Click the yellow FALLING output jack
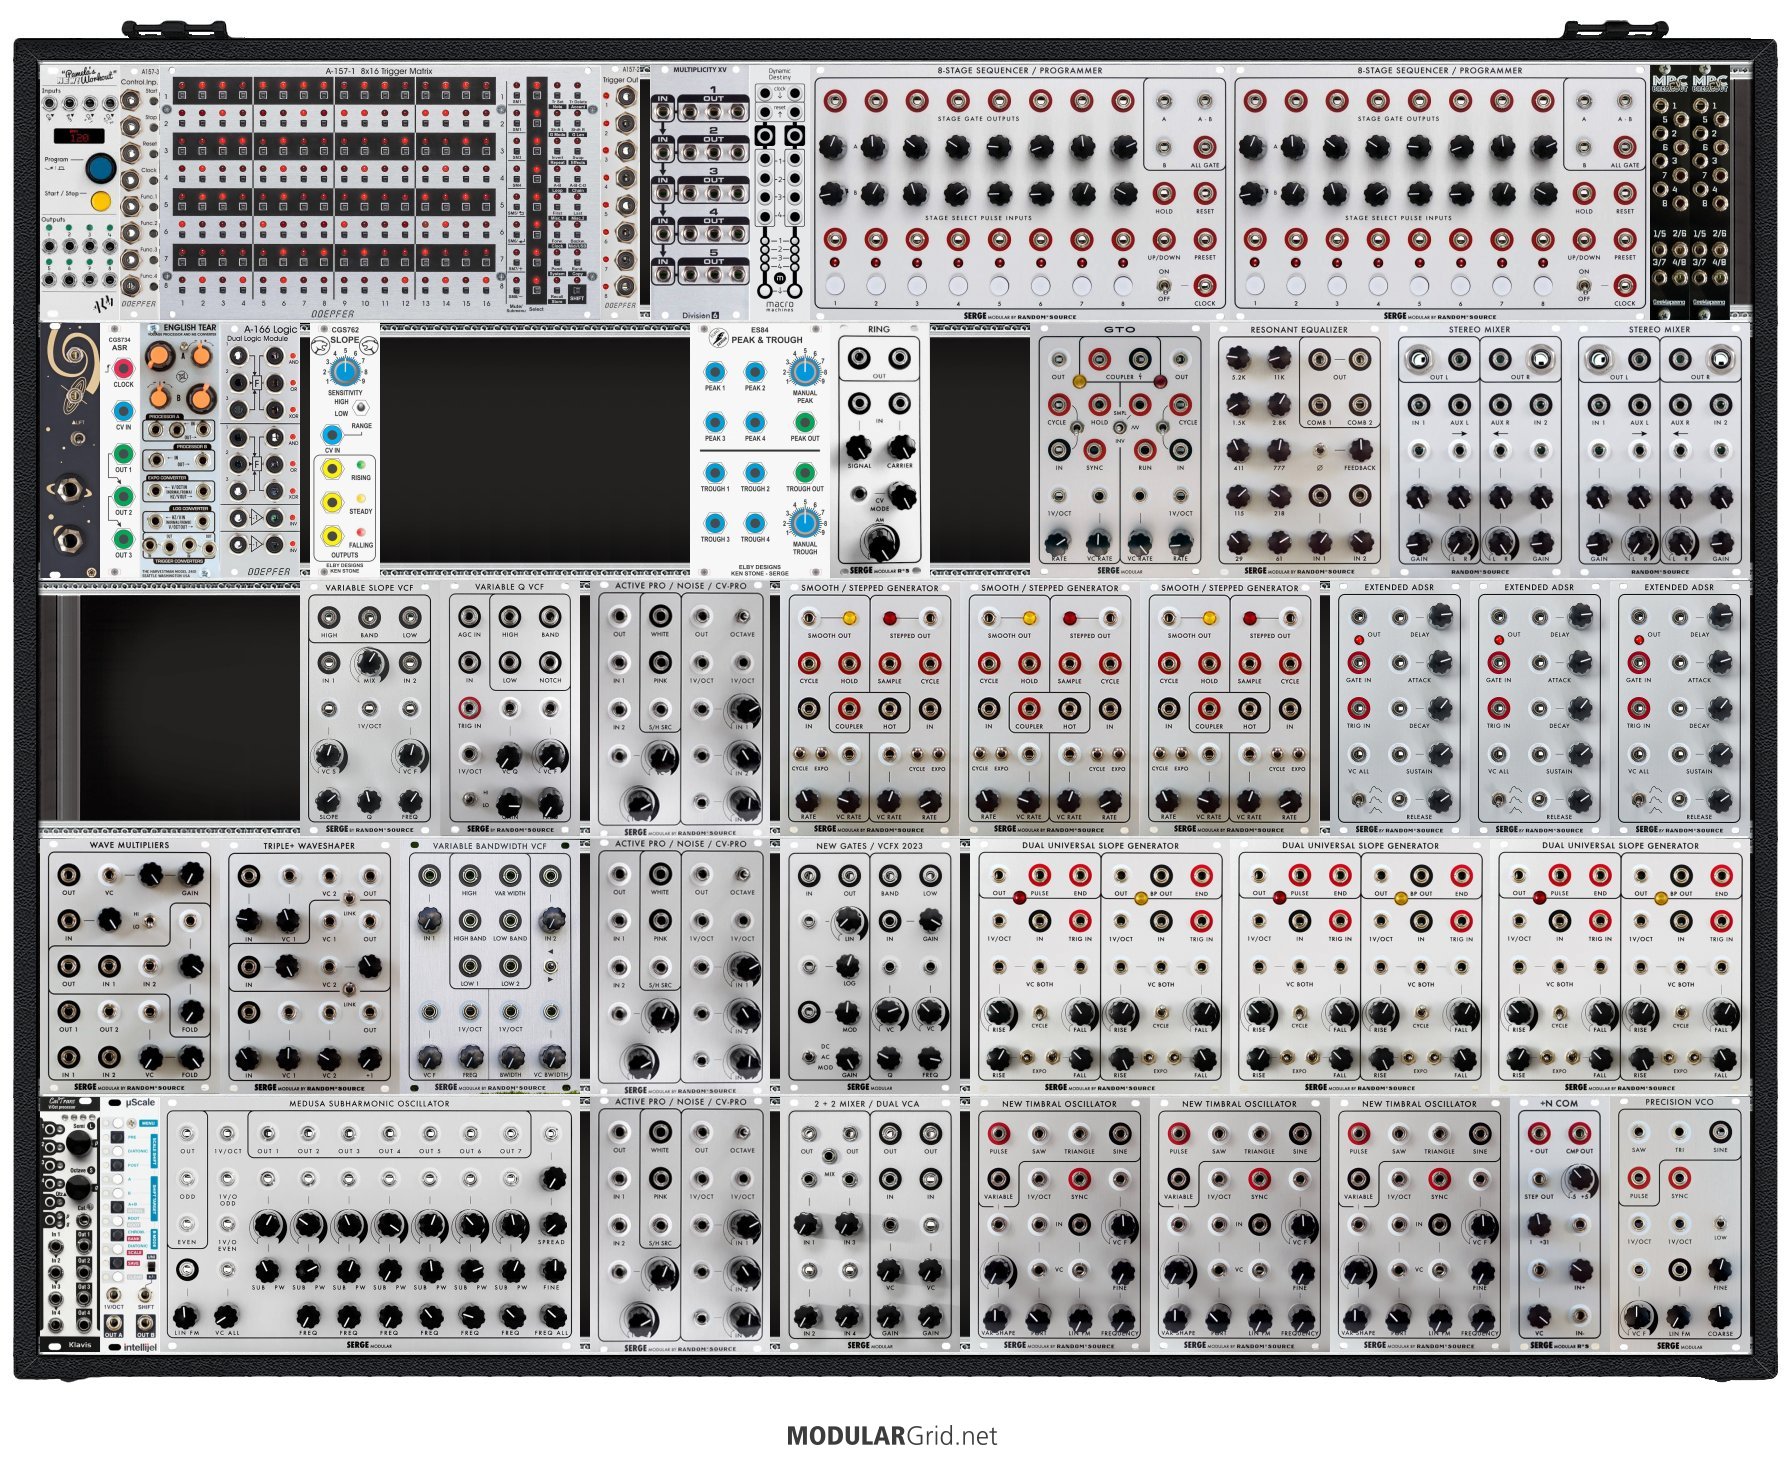Image resolution: width=1785 pixels, height=1457 pixels. pos(331,537)
